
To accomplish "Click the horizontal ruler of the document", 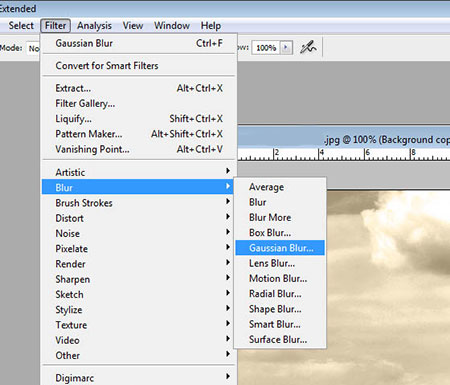I will (x=344, y=154).
